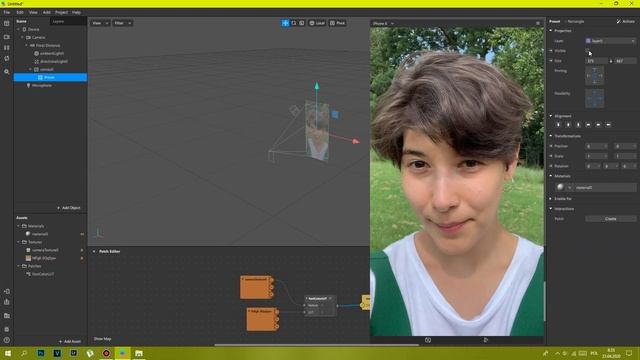Click the bug report icon in left sidebar
Image resolution: width=640 pixels, height=360 pixels.
(x=7, y=329)
